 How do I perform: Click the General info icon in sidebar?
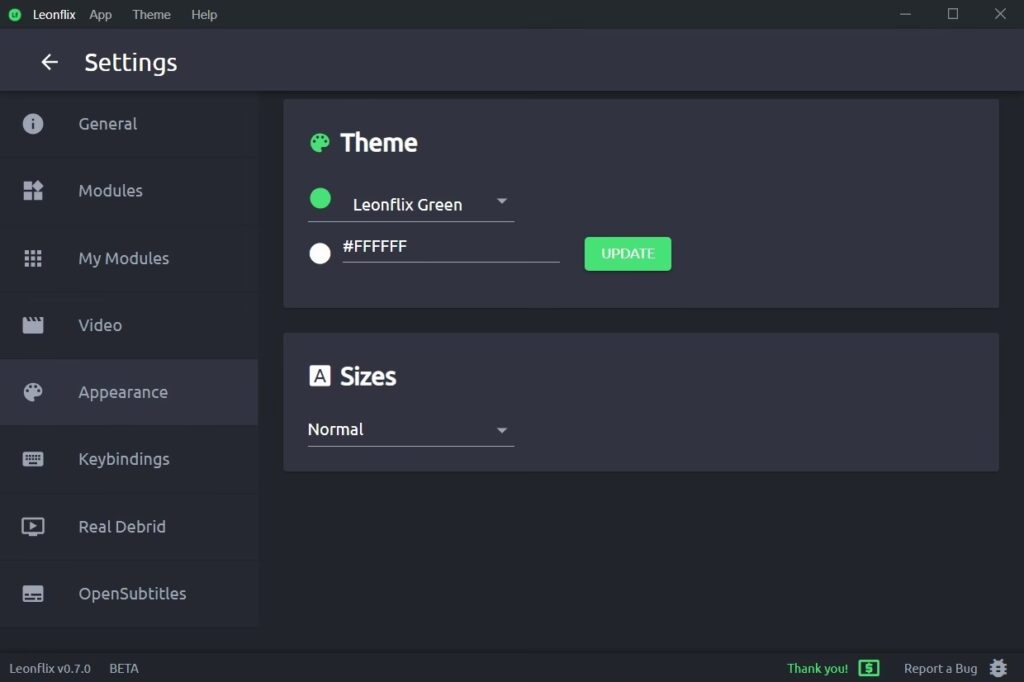[x=33, y=124]
